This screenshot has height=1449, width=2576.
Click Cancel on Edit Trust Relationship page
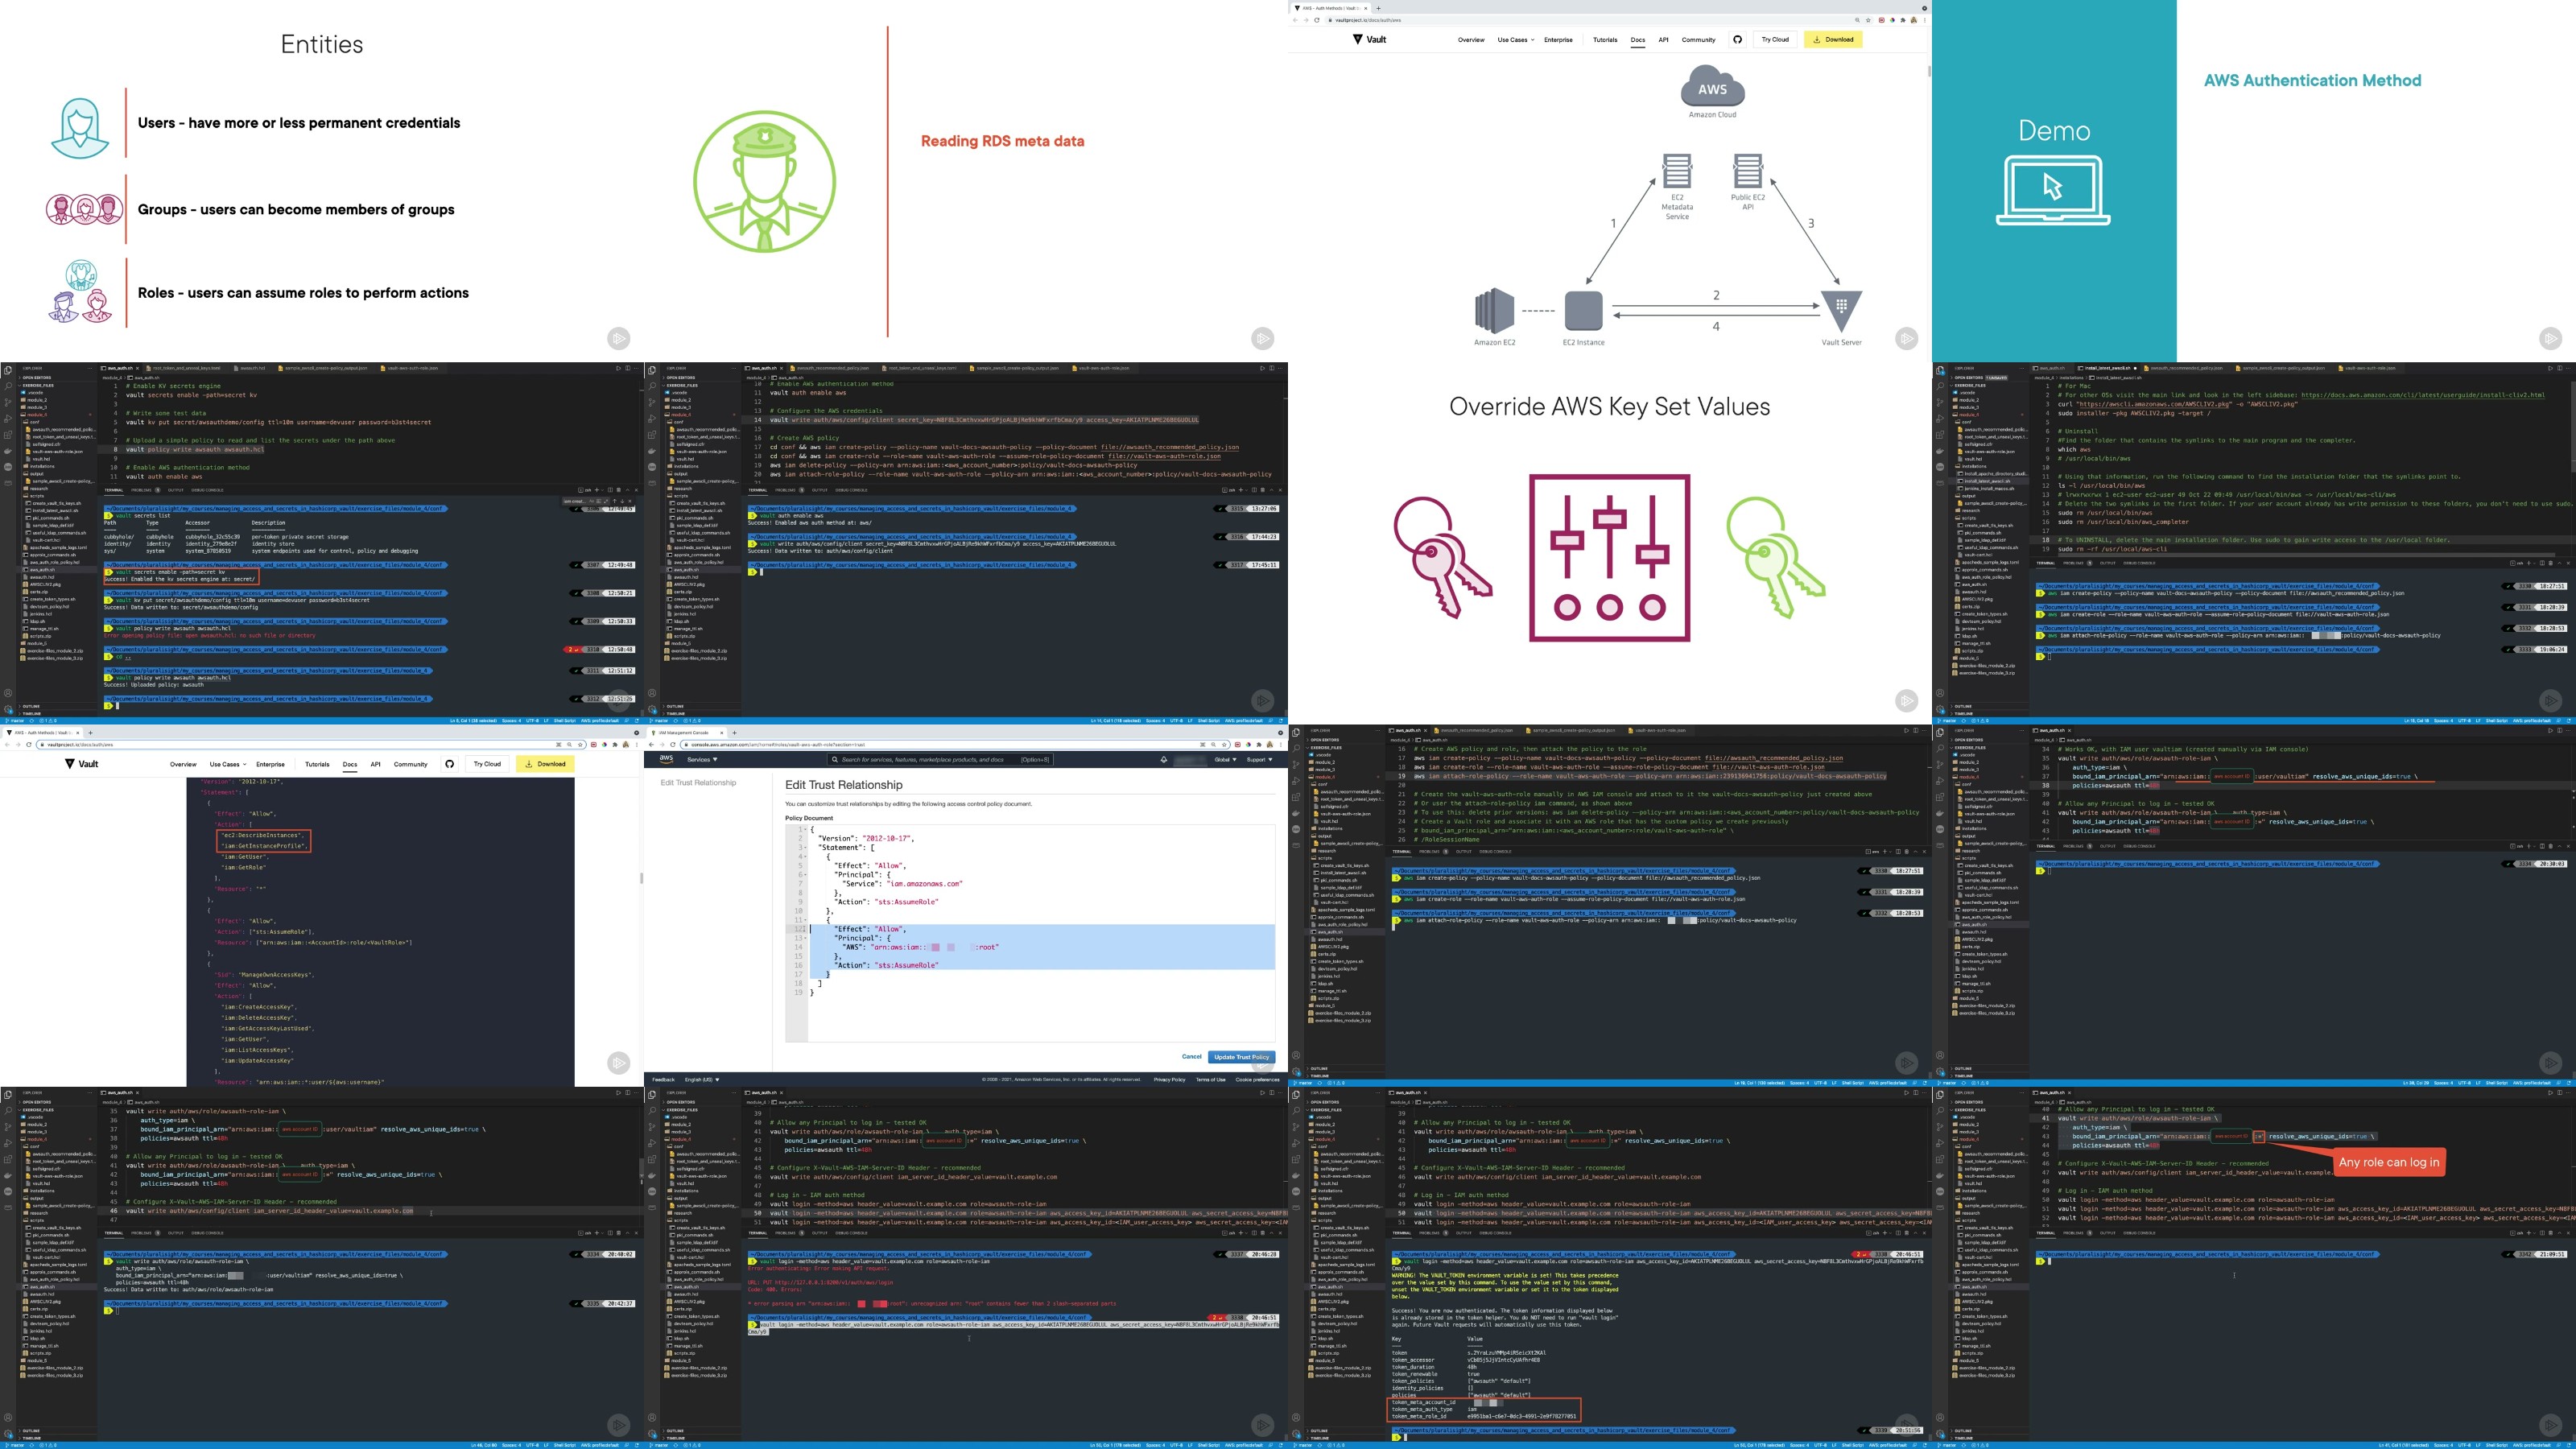pyautogui.click(x=1191, y=1056)
